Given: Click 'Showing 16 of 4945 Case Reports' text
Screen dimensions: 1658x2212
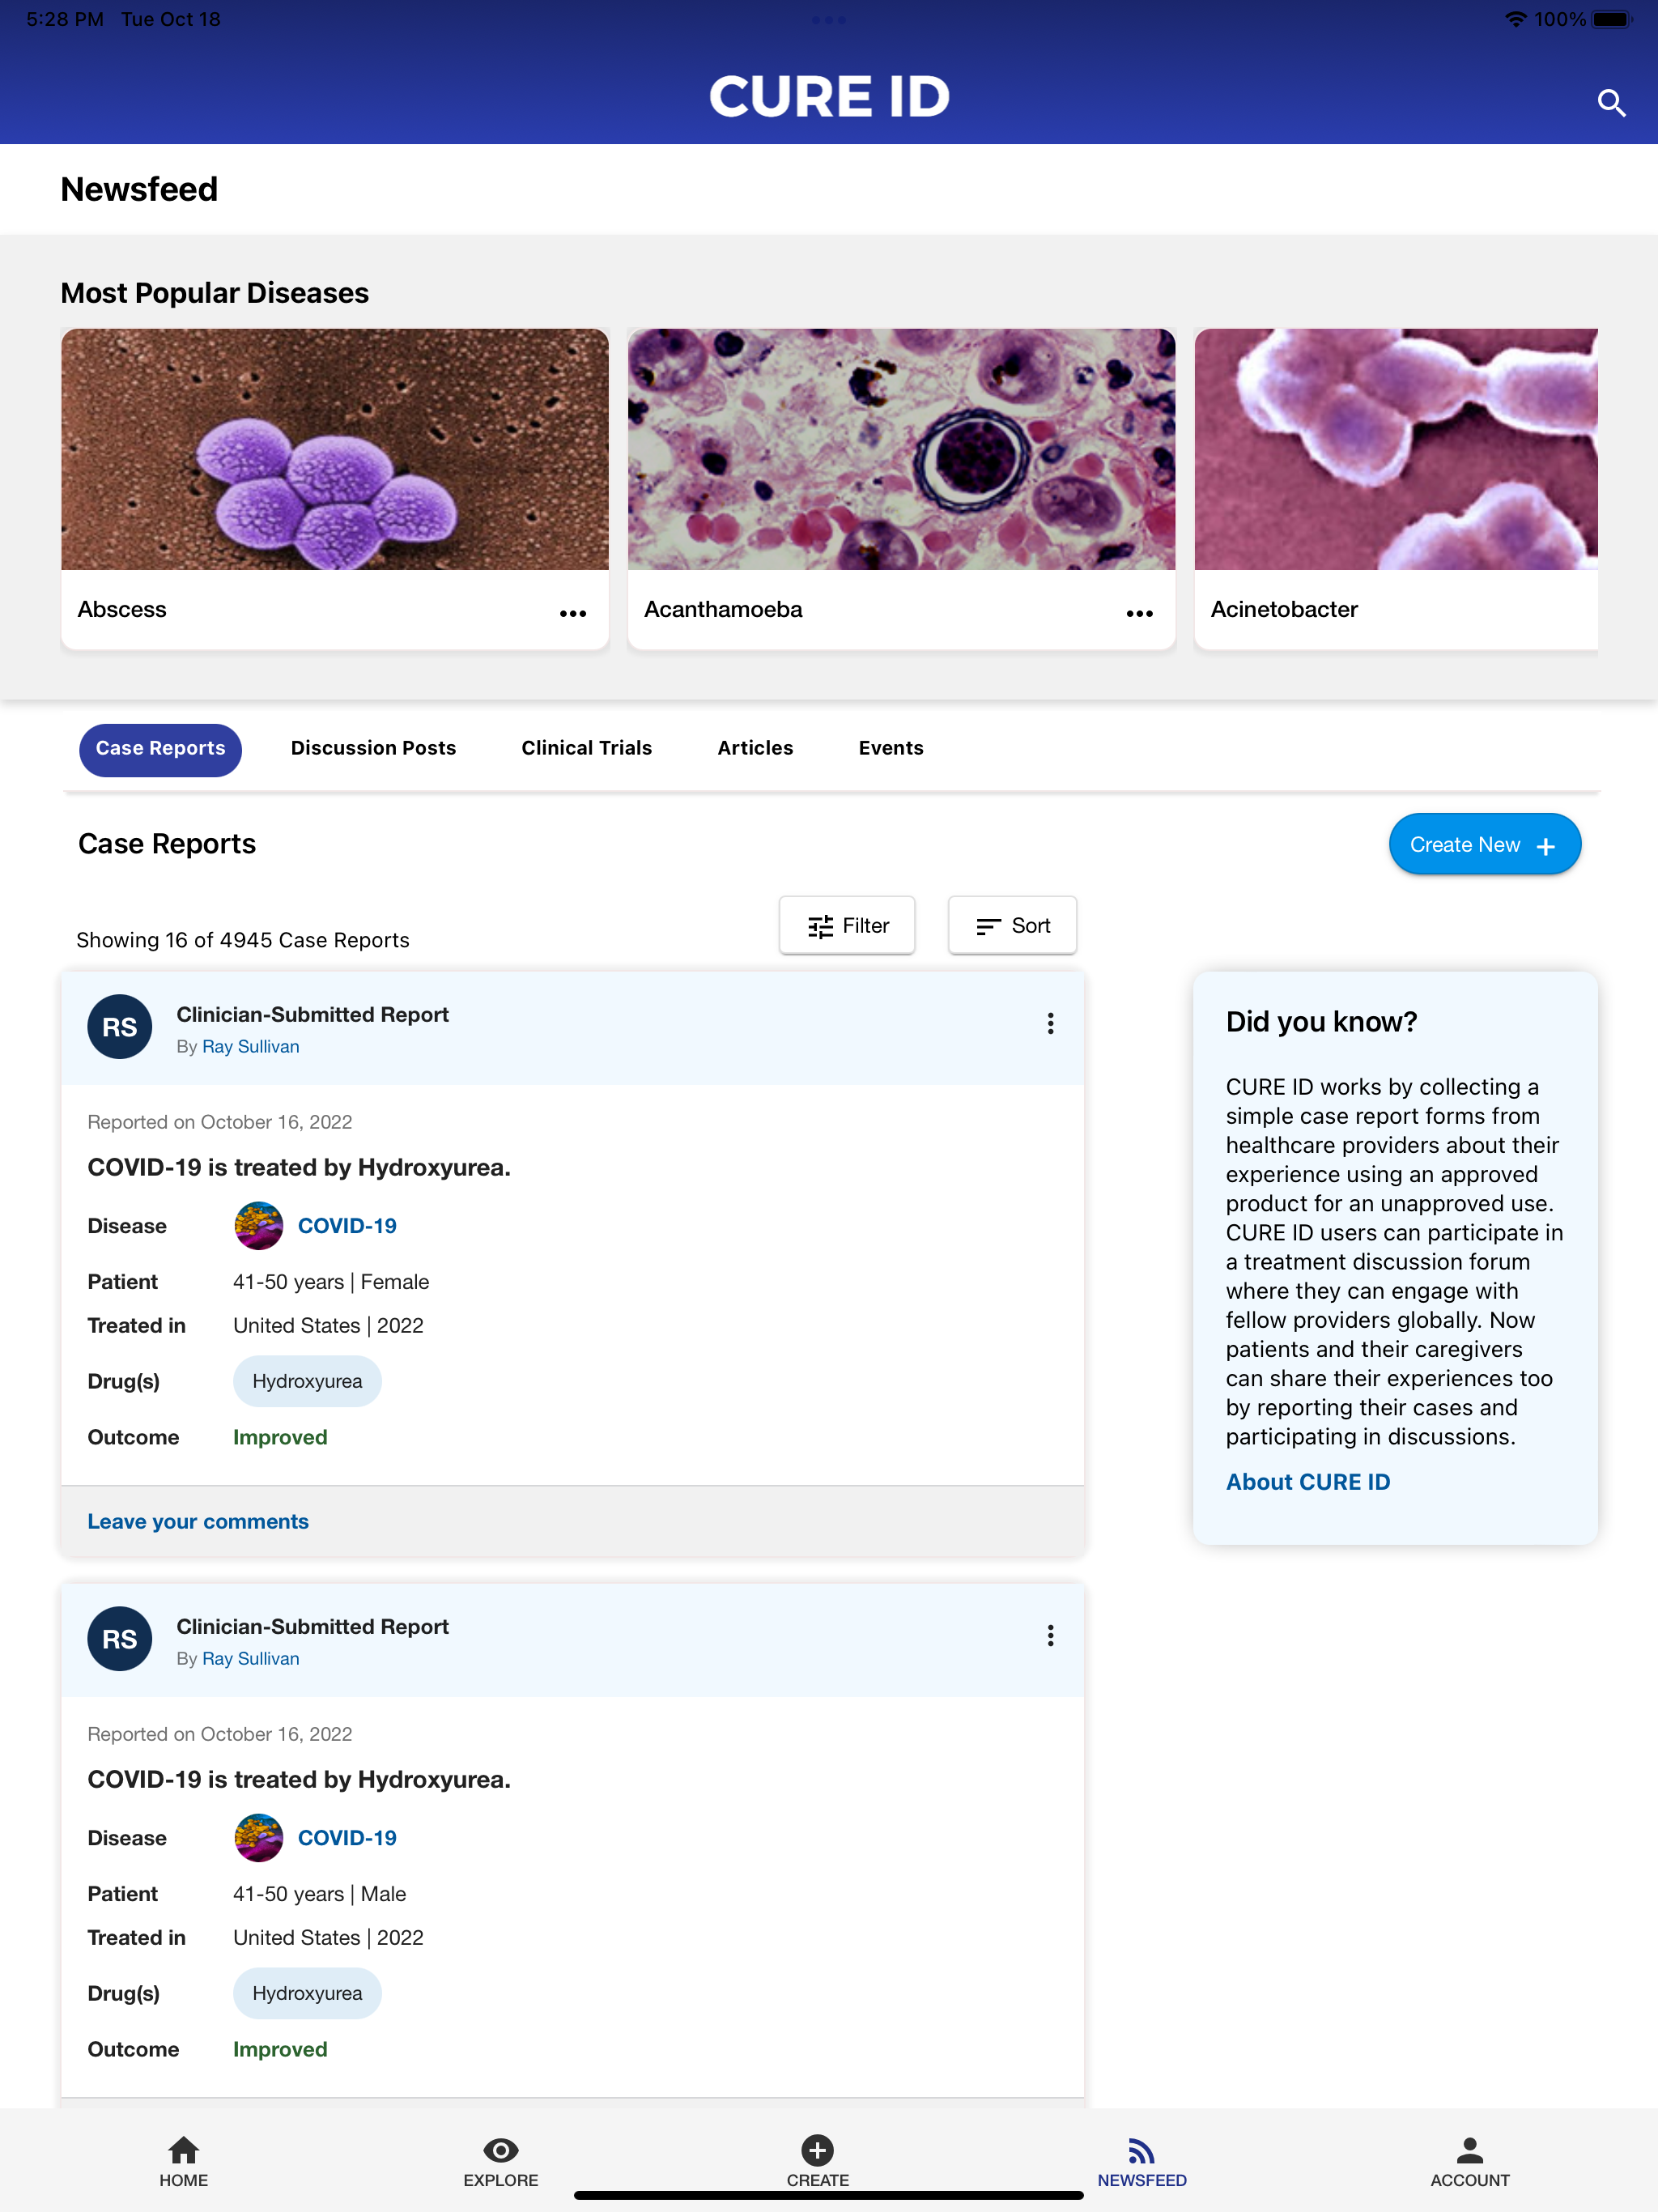Looking at the screenshot, I should (x=243, y=940).
